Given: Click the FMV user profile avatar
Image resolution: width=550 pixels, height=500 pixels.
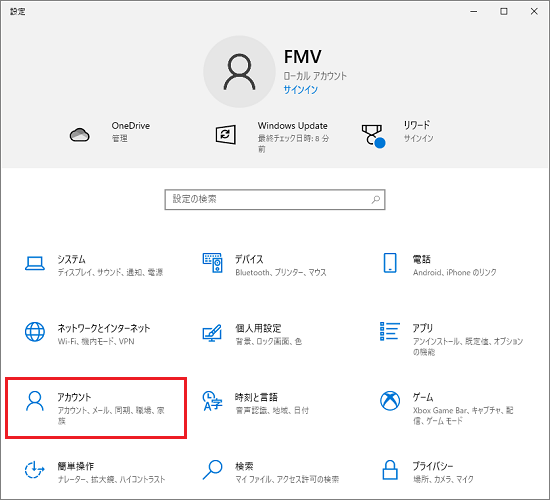Looking at the screenshot, I should tap(240, 72).
